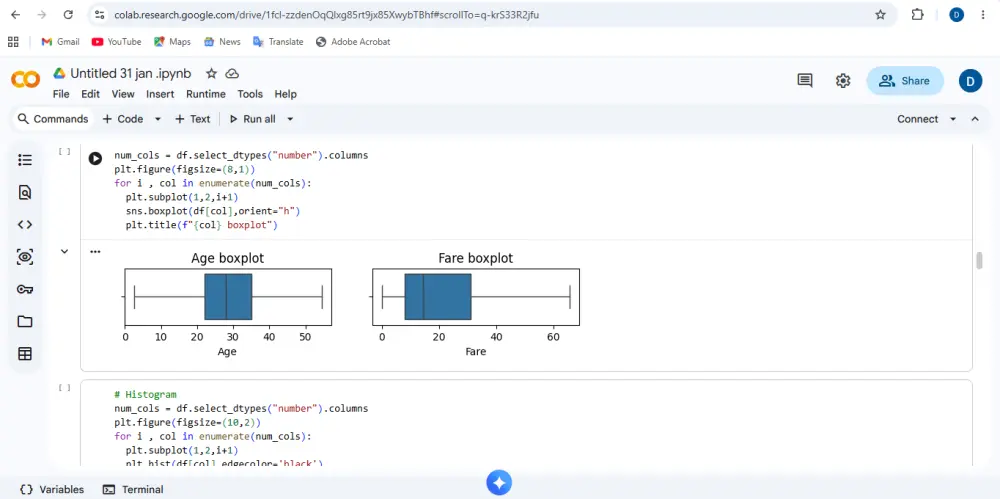Check the cloud save status icon
The height and width of the screenshot is (499, 1000).
click(x=232, y=73)
